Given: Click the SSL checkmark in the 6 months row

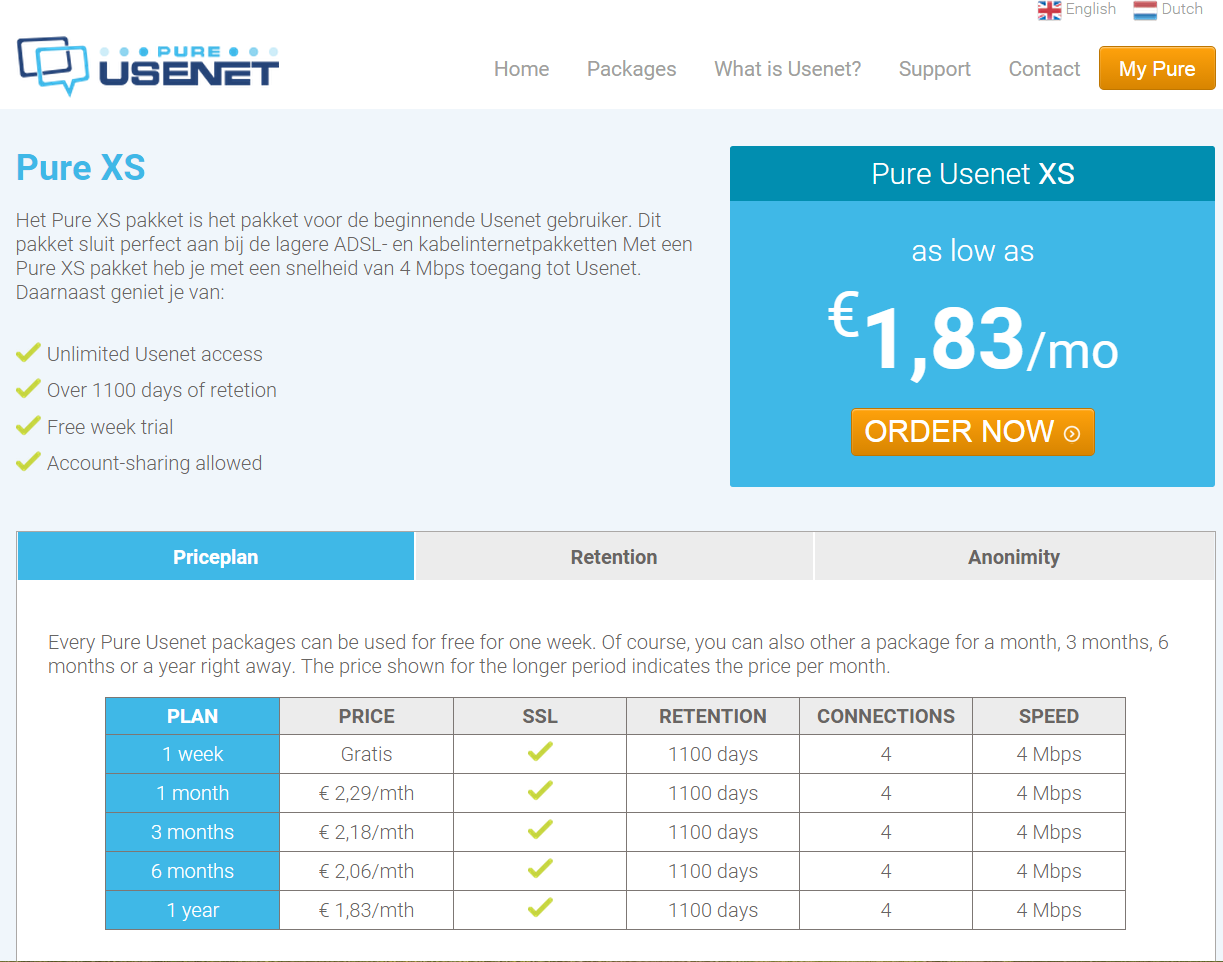Looking at the screenshot, I should tap(540, 870).
